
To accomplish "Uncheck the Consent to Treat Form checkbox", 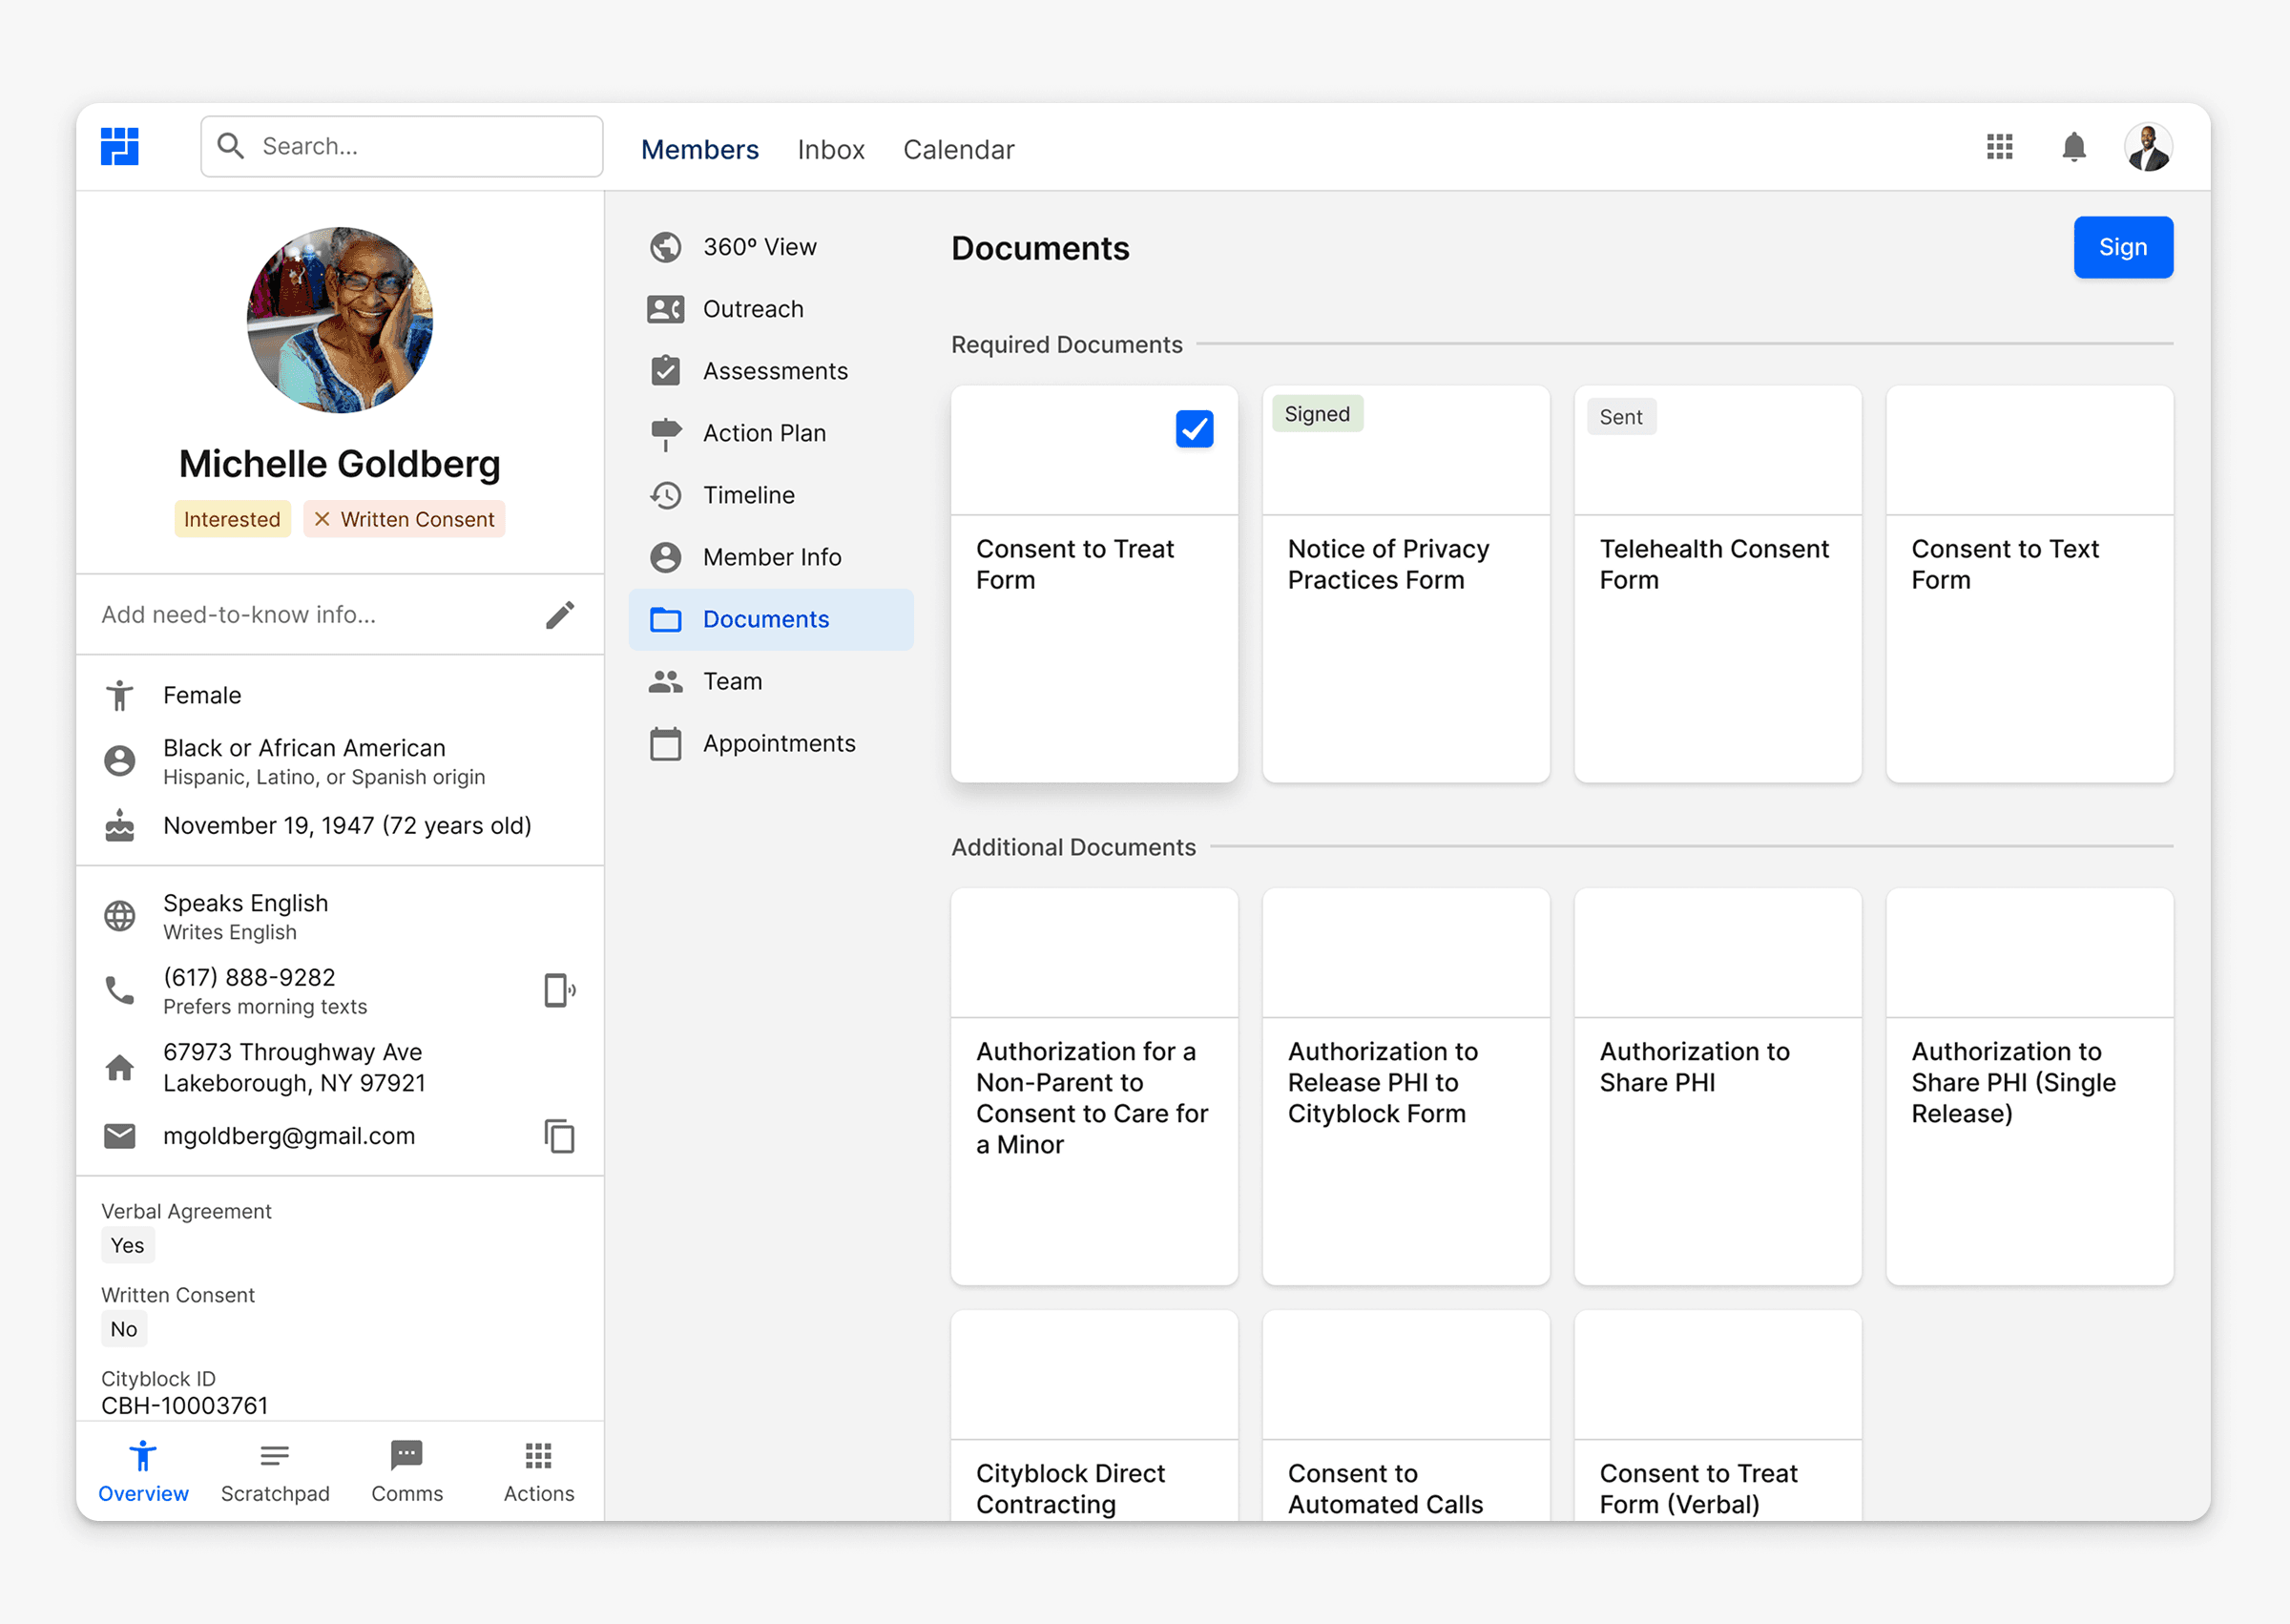I will click(1194, 429).
